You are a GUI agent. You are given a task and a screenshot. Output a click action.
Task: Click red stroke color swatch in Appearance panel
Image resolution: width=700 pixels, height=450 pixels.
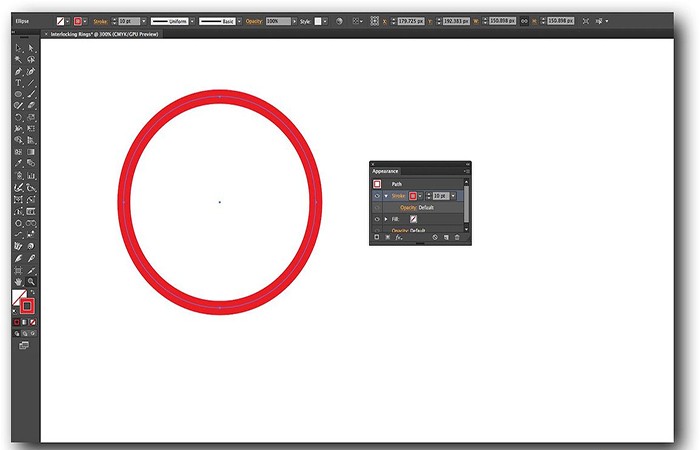(411, 196)
